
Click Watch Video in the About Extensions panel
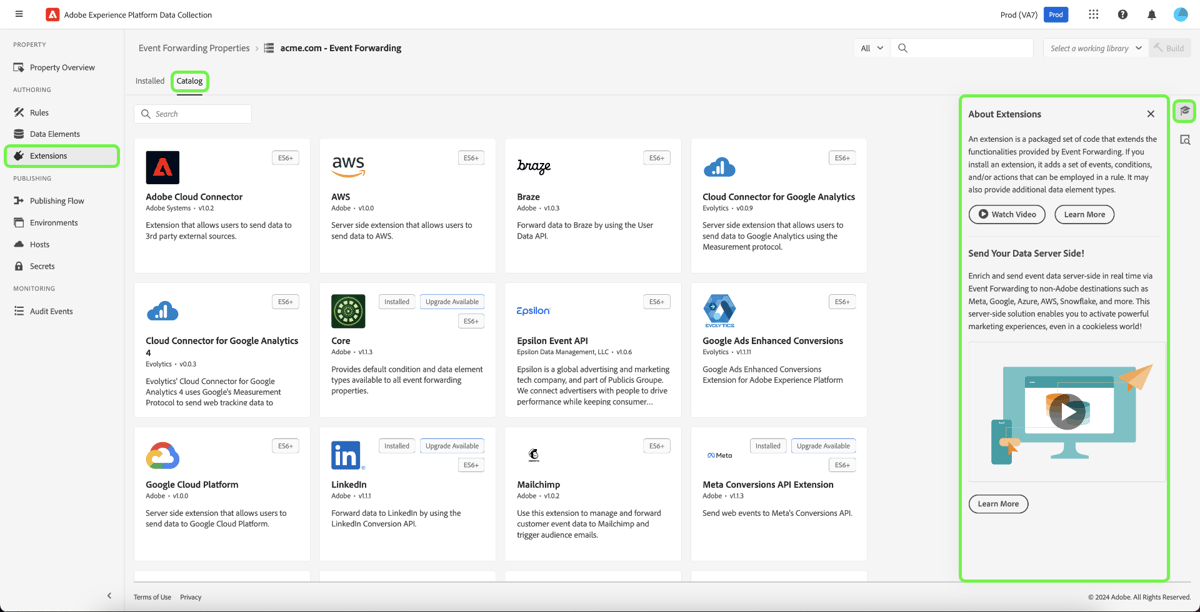click(x=1006, y=214)
